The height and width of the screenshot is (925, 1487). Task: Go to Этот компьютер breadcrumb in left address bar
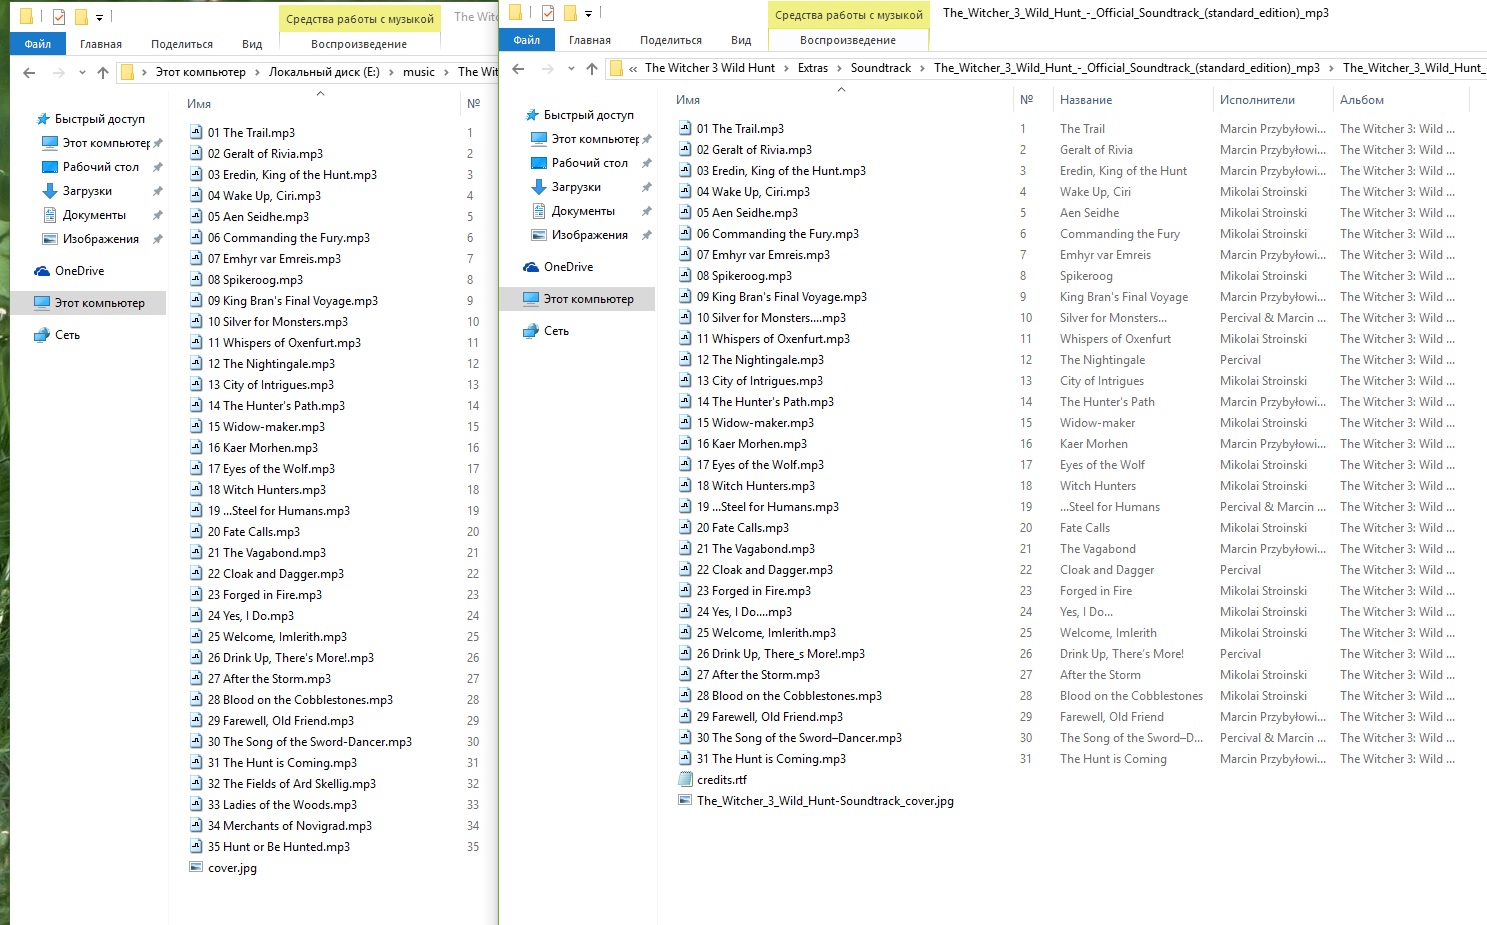(x=200, y=72)
